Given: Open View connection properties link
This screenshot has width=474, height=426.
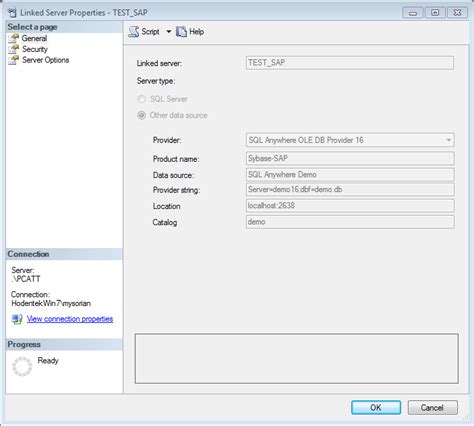Looking at the screenshot, I should [x=70, y=319].
